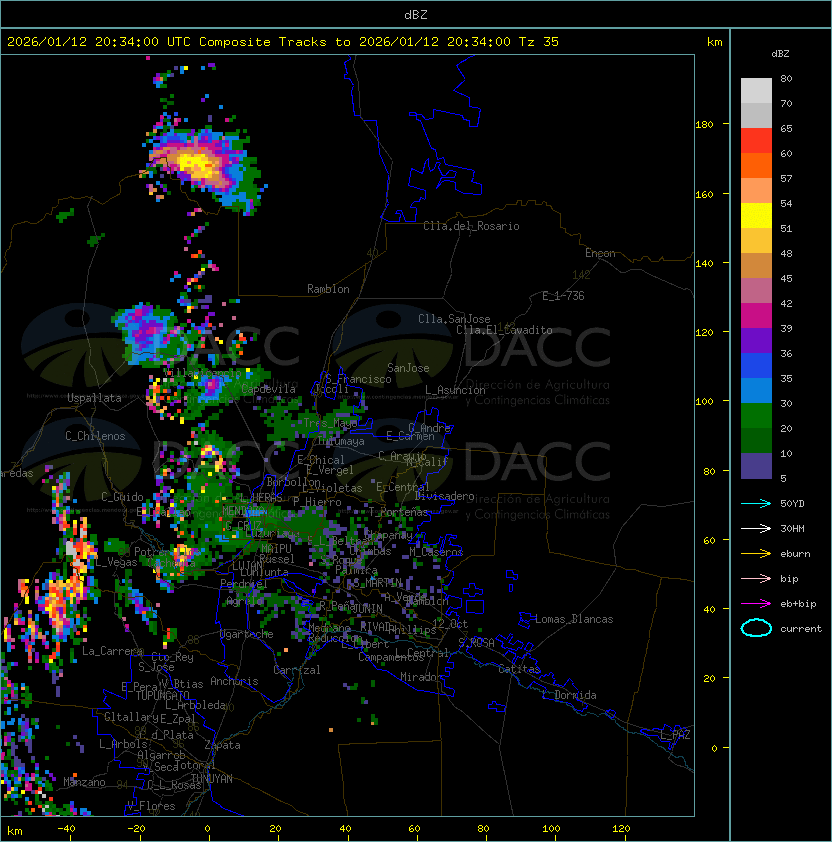Click the '120' km tick on bottom axis
Screen dimensions: 832x842
coord(620,829)
